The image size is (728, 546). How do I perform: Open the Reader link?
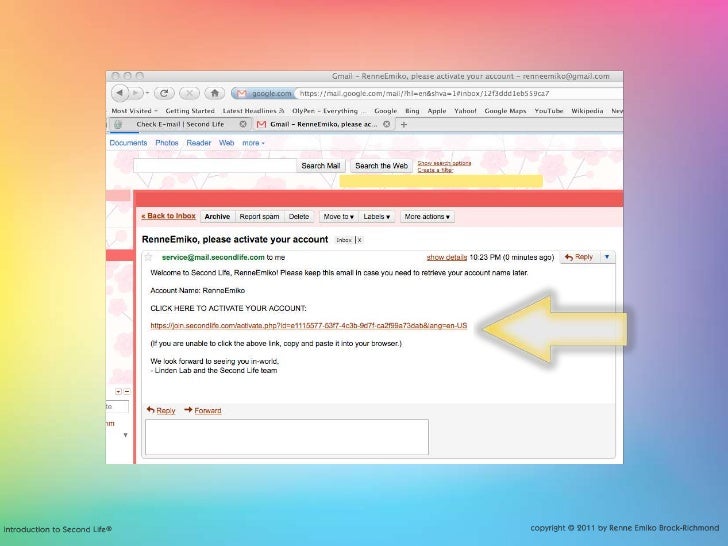point(199,143)
